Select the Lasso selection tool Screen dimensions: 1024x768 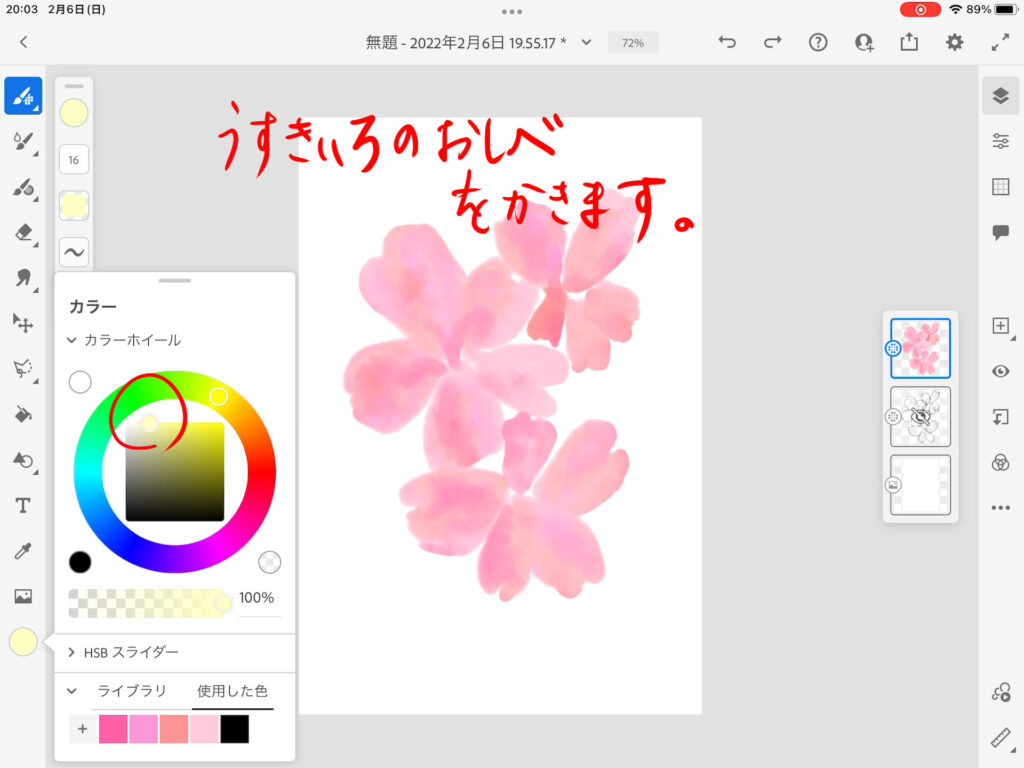pos(23,368)
